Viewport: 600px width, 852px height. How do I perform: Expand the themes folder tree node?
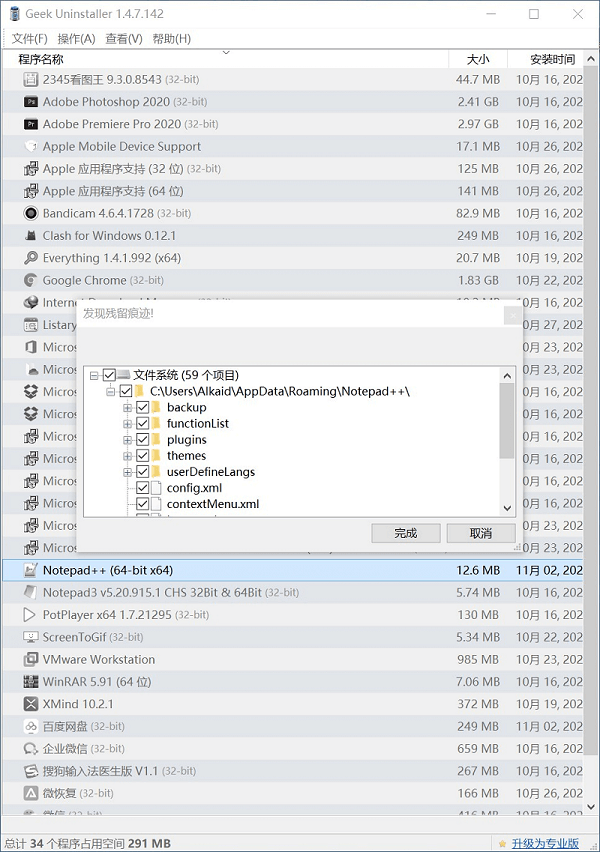point(127,456)
